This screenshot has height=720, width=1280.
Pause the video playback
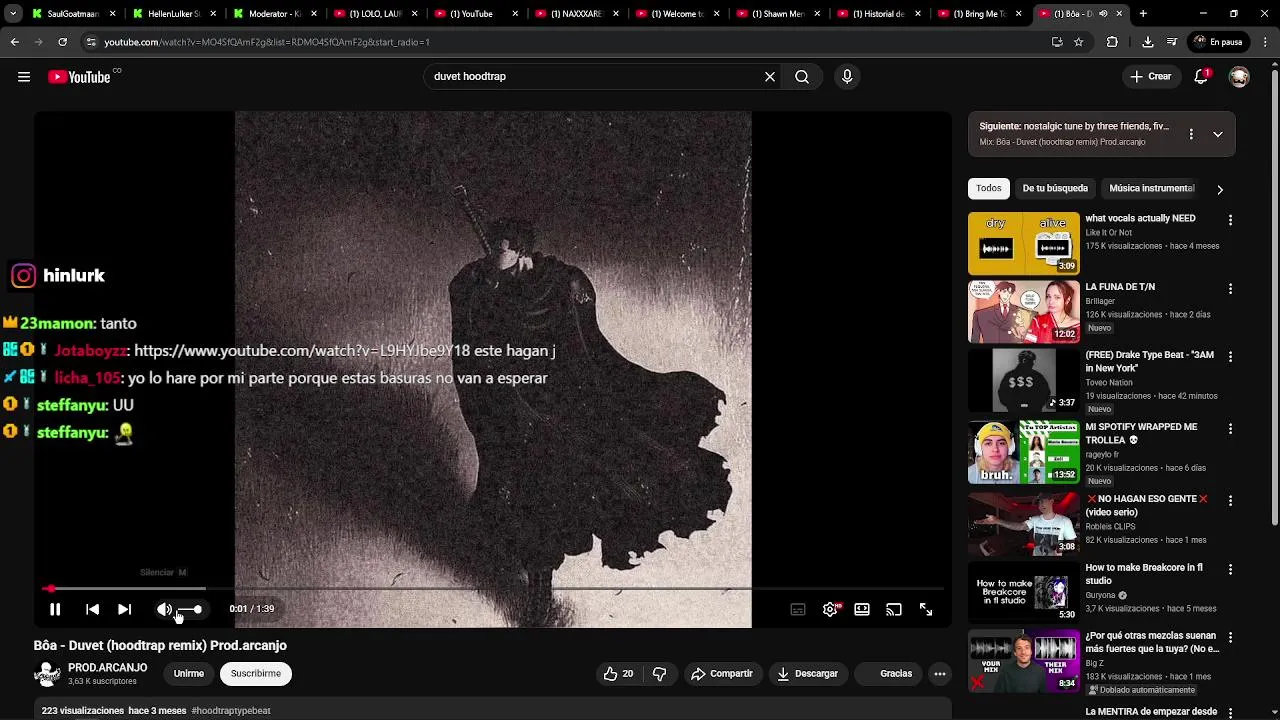pyautogui.click(x=55, y=609)
